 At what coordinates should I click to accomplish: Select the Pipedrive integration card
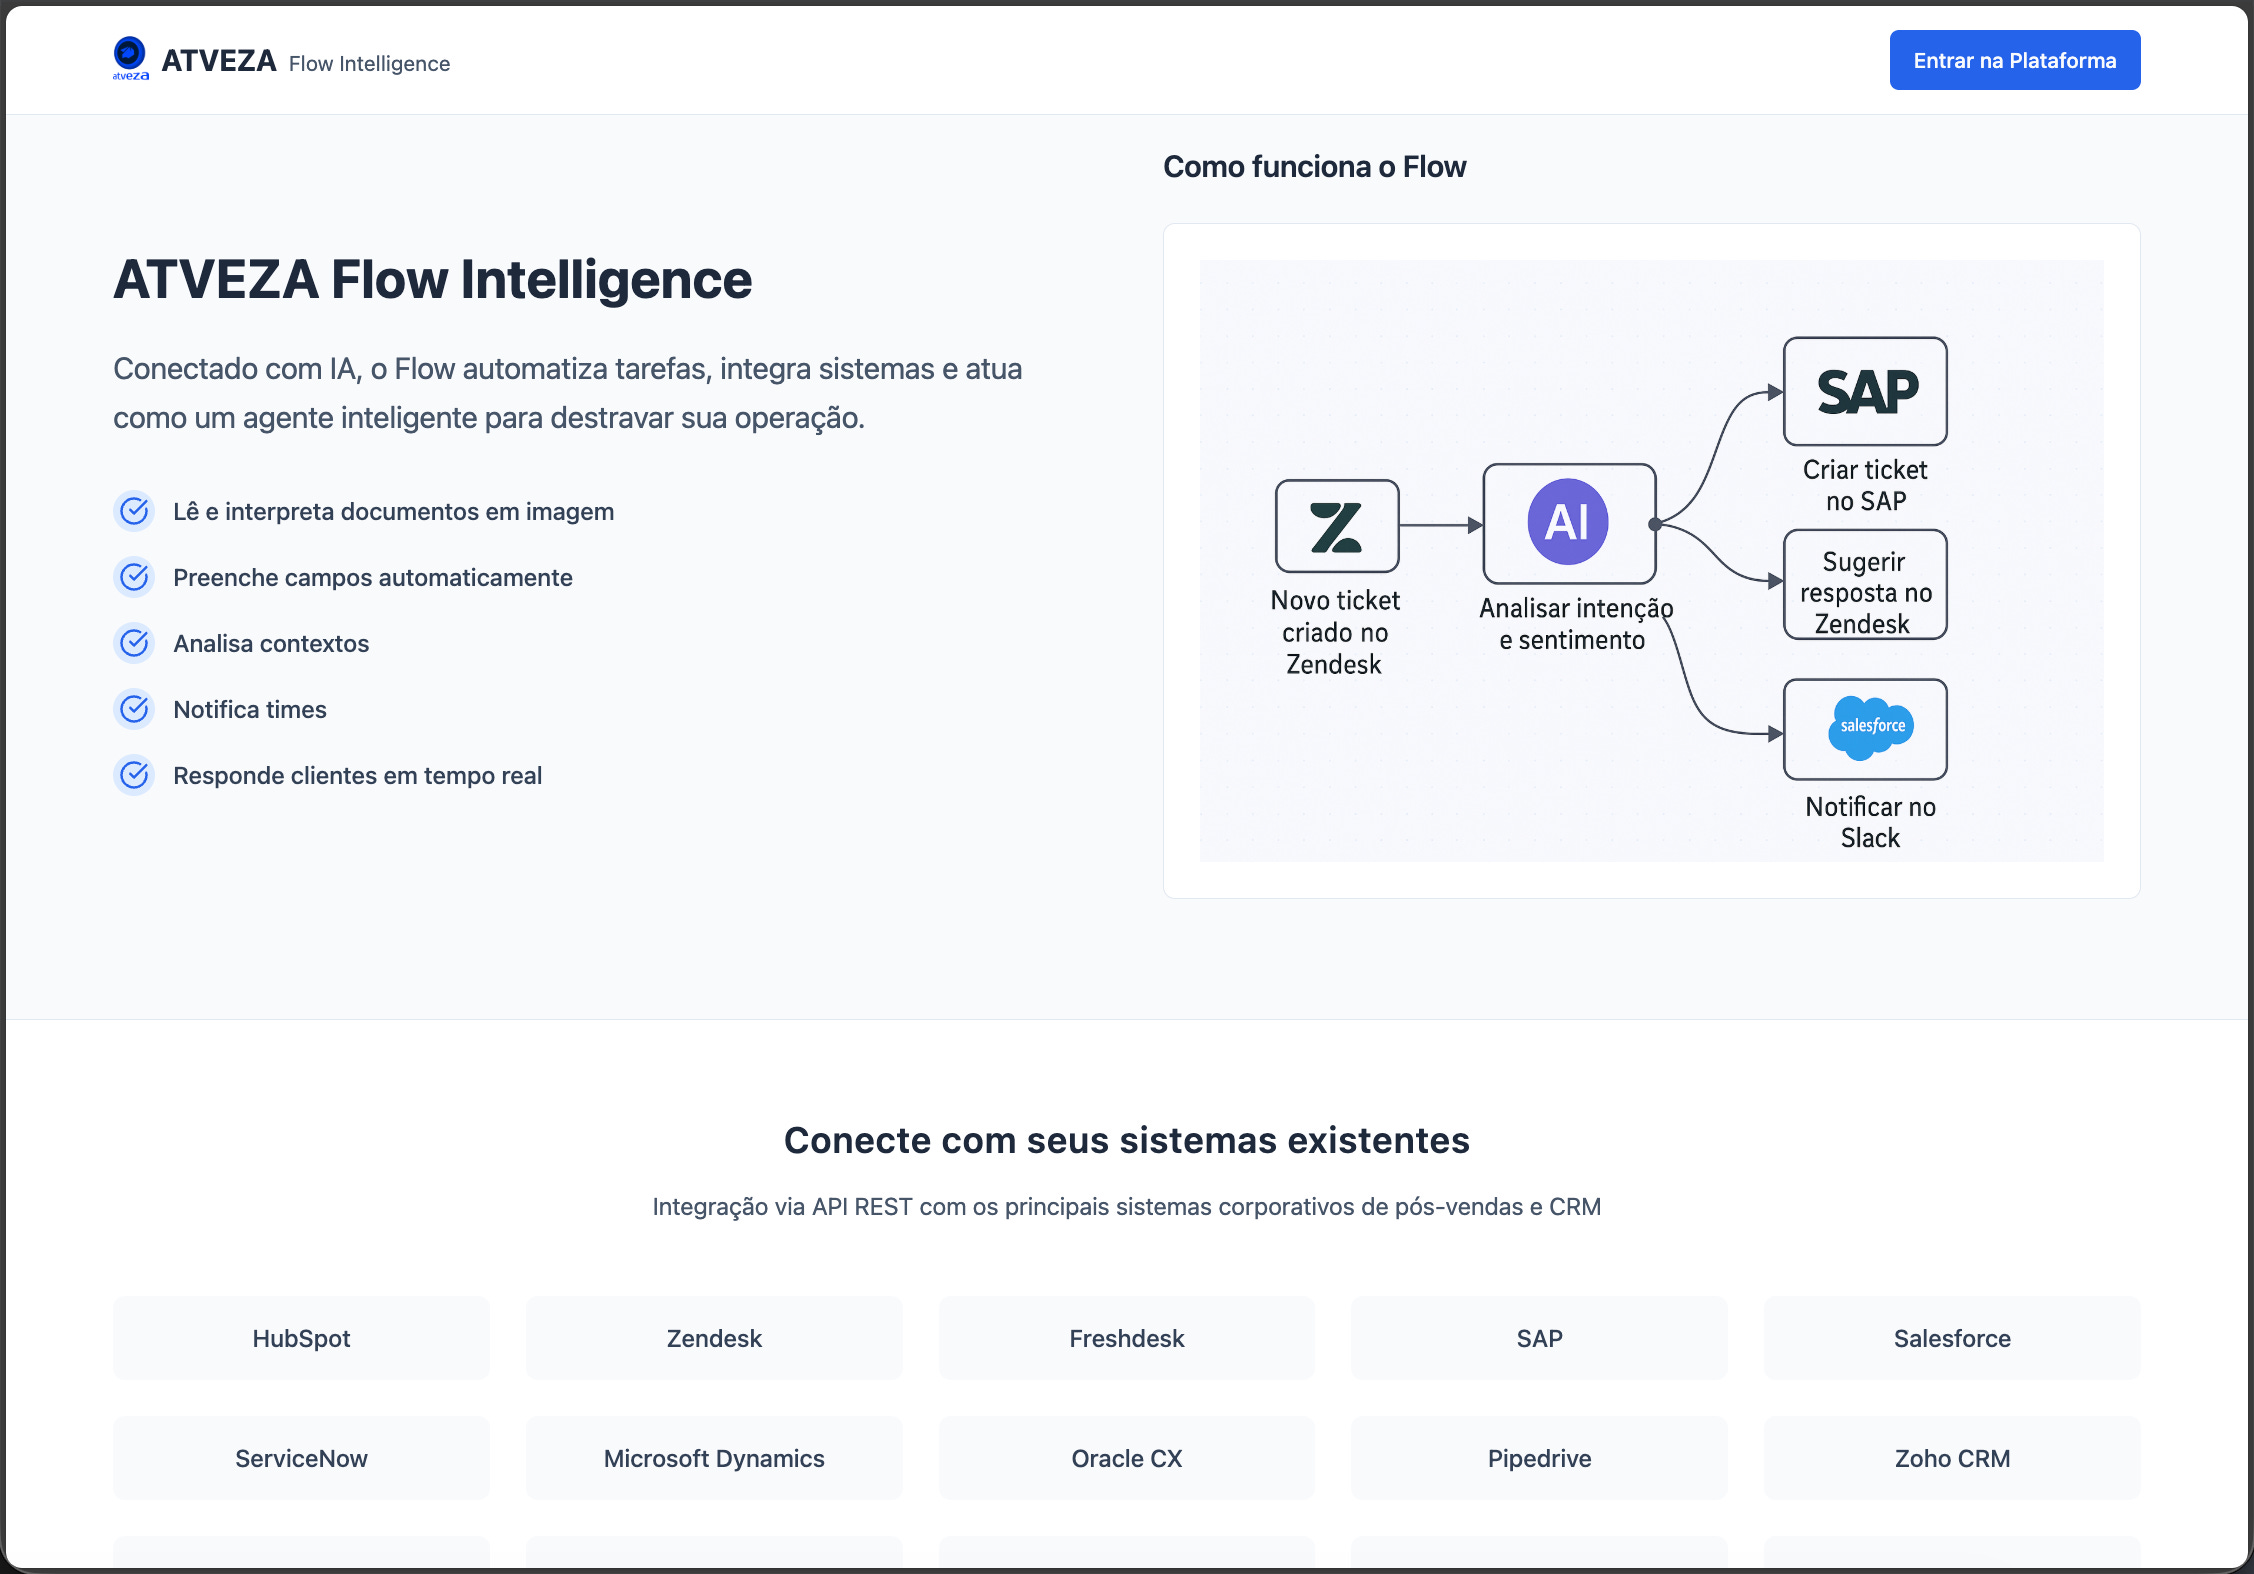[1539, 1458]
